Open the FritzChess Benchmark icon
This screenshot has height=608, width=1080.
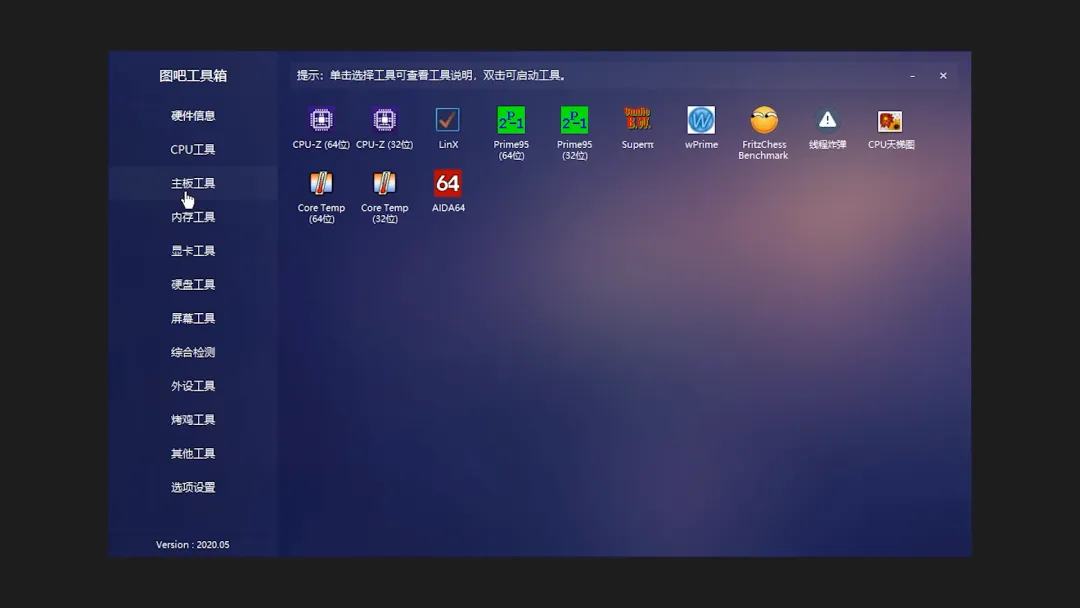pos(763,121)
